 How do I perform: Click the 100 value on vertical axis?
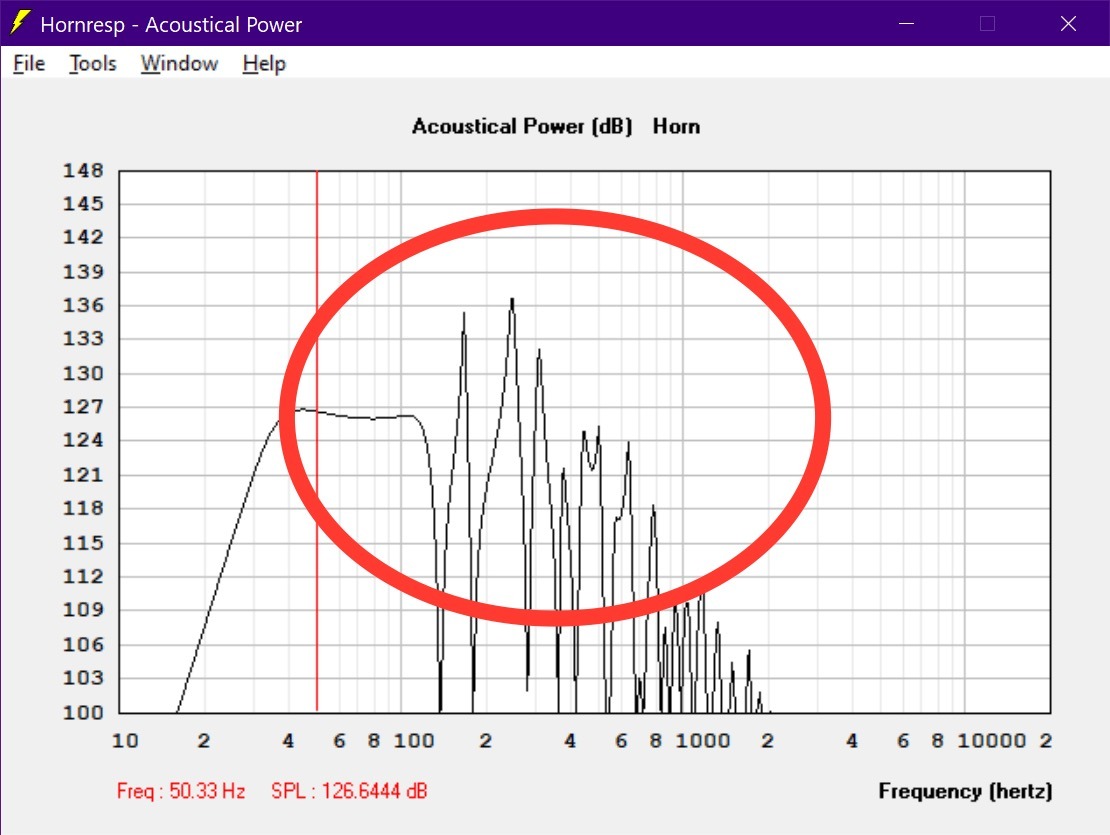[x=83, y=713]
